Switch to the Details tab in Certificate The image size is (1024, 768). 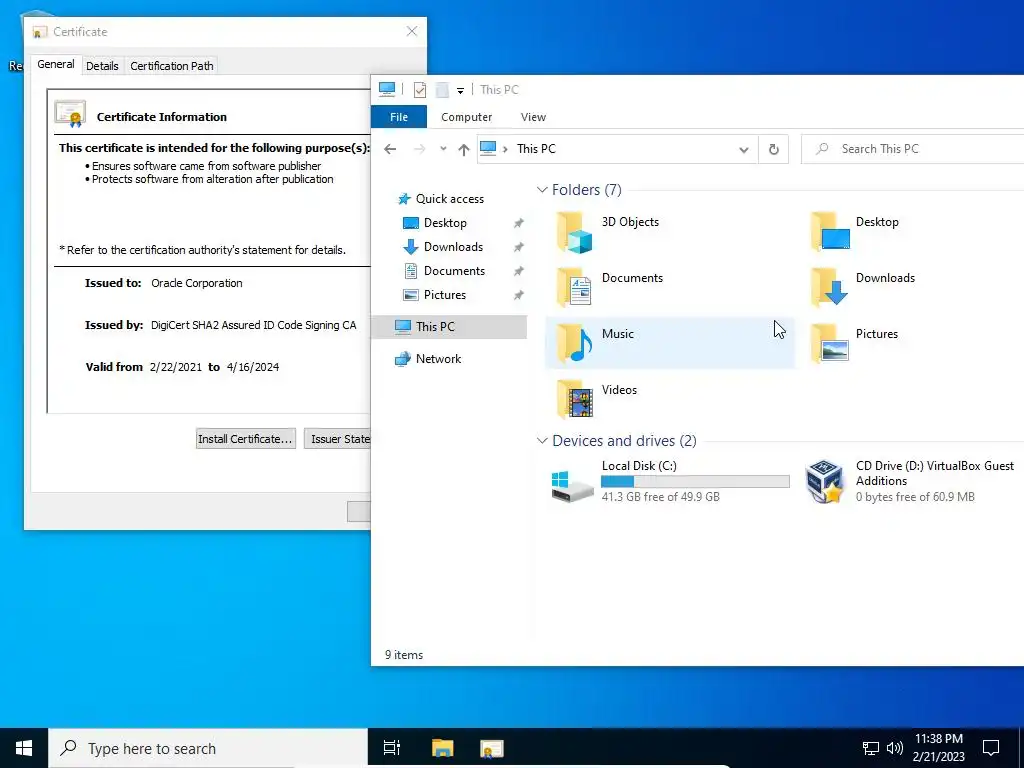(x=103, y=66)
